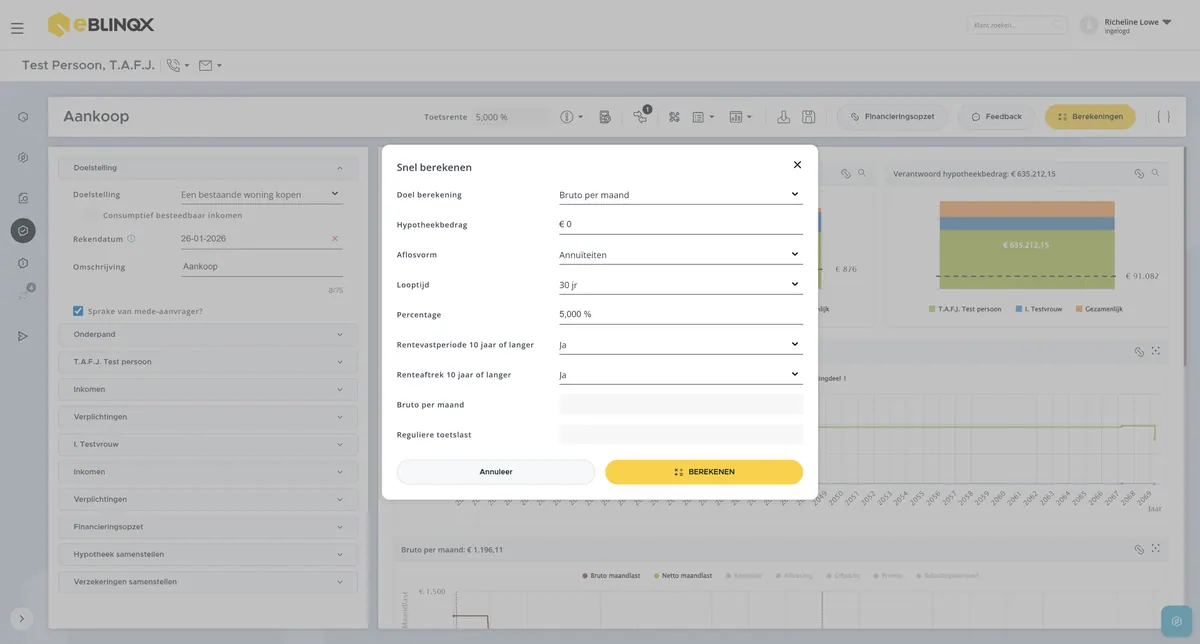Click the Financieringsopzet button in the toolbar
1200x644 pixels.
[x=893, y=117]
